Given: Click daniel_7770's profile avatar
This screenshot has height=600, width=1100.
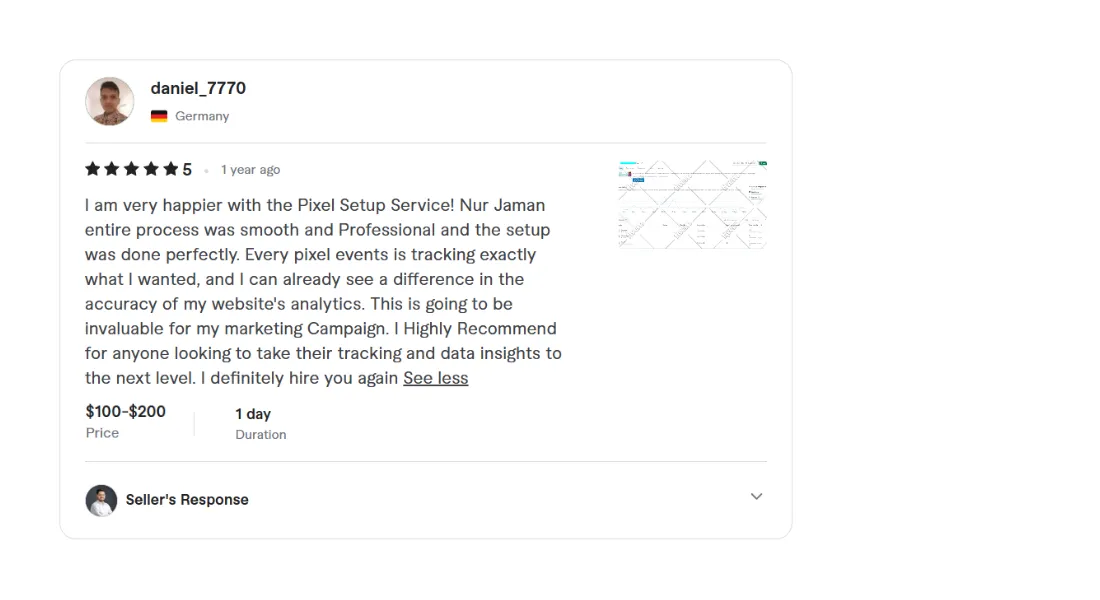Looking at the screenshot, I should coord(110,101).
